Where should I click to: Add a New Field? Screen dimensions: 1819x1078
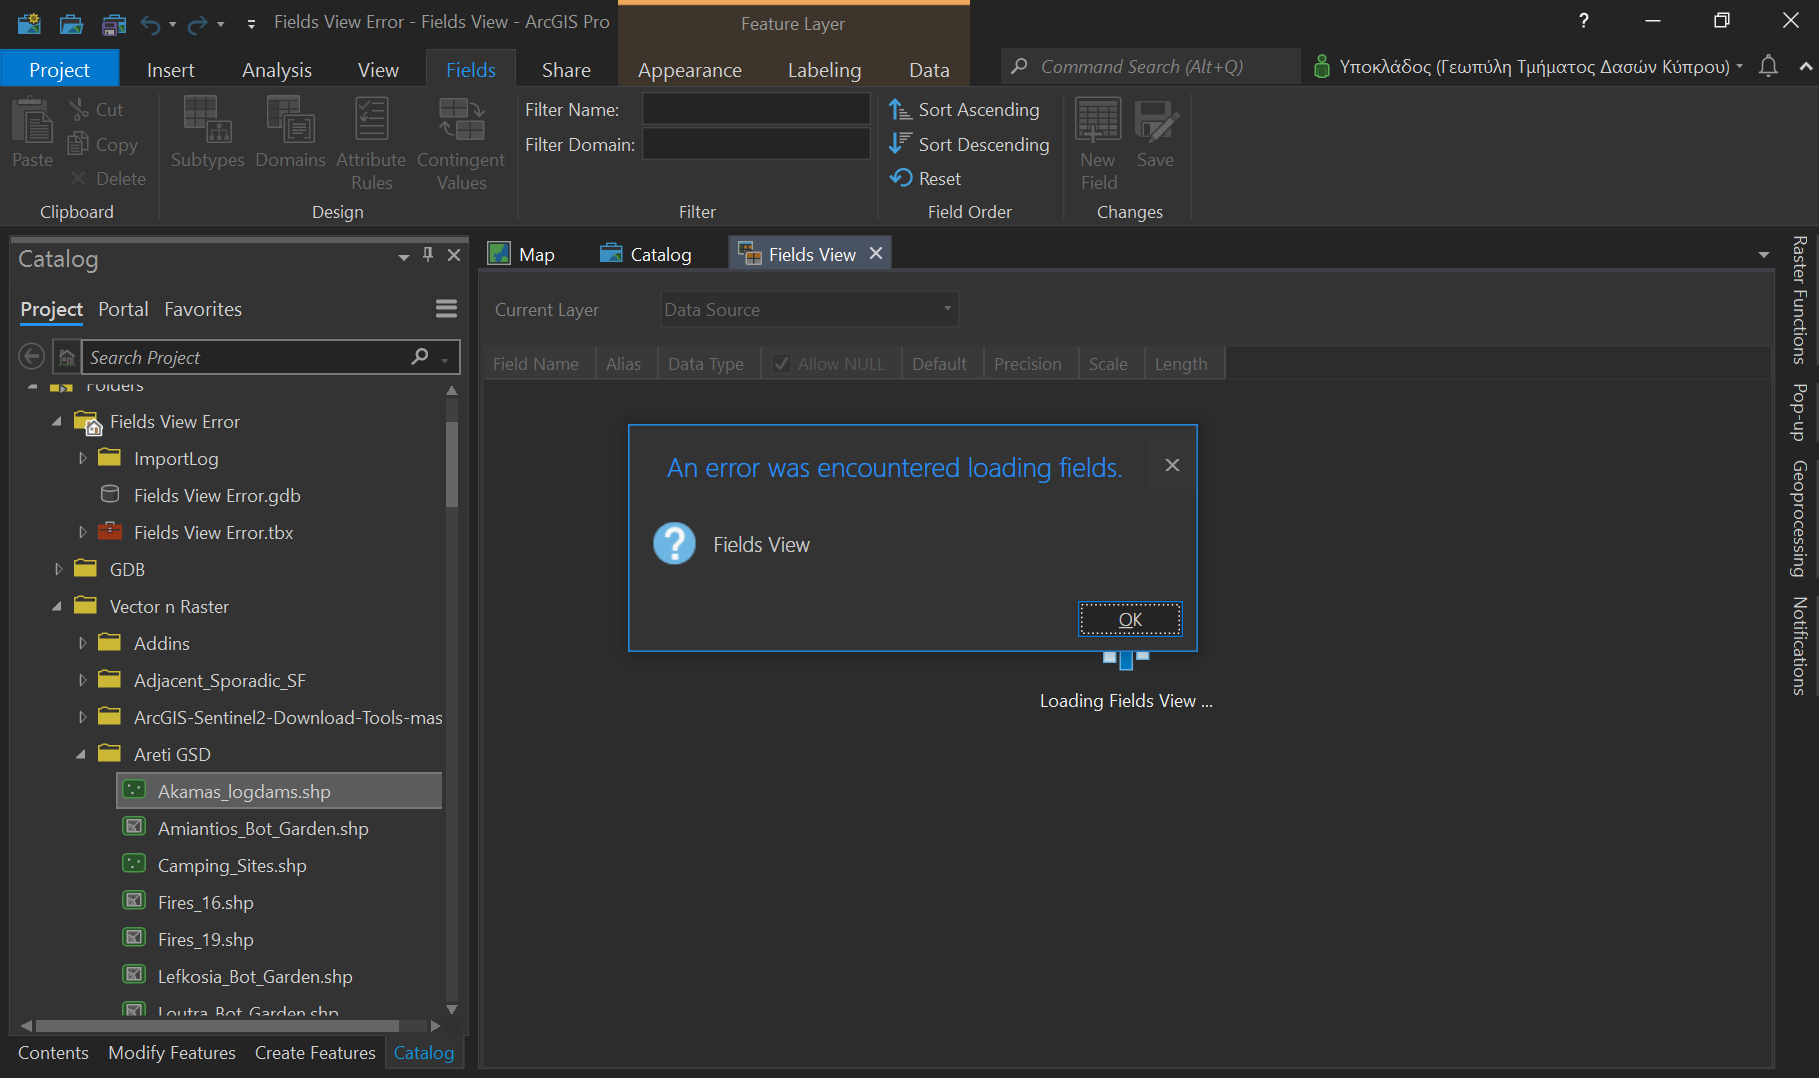(1098, 145)
